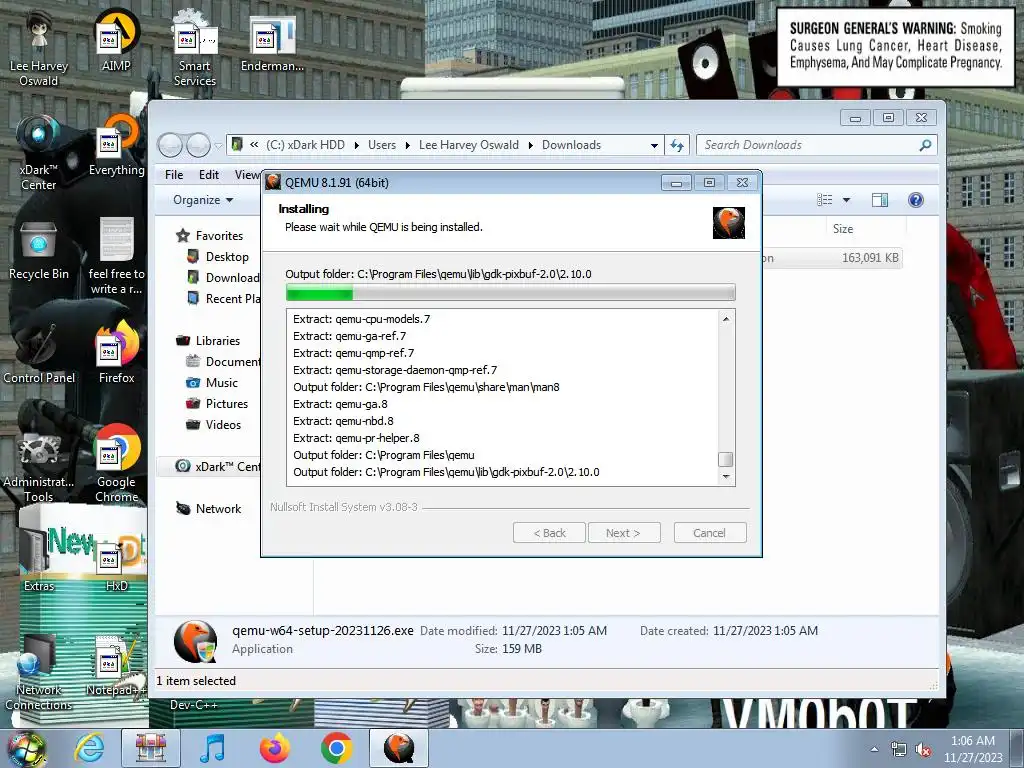Click the Next > button in the installer
The image size is (1024, 768).
pyautogui.click(x=624, y=533)
